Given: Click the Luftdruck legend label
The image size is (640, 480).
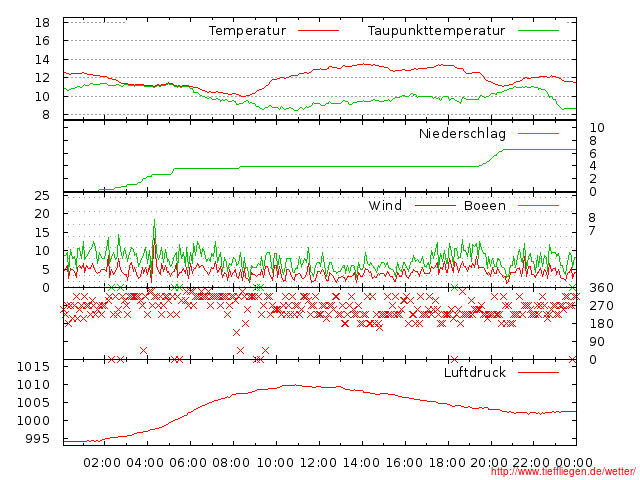Looking at the screenshot, I should (474, 372).
